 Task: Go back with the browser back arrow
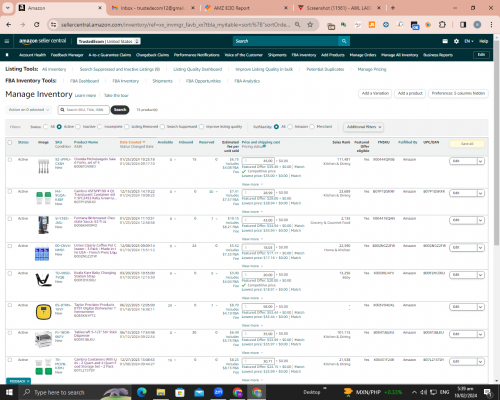9,25
